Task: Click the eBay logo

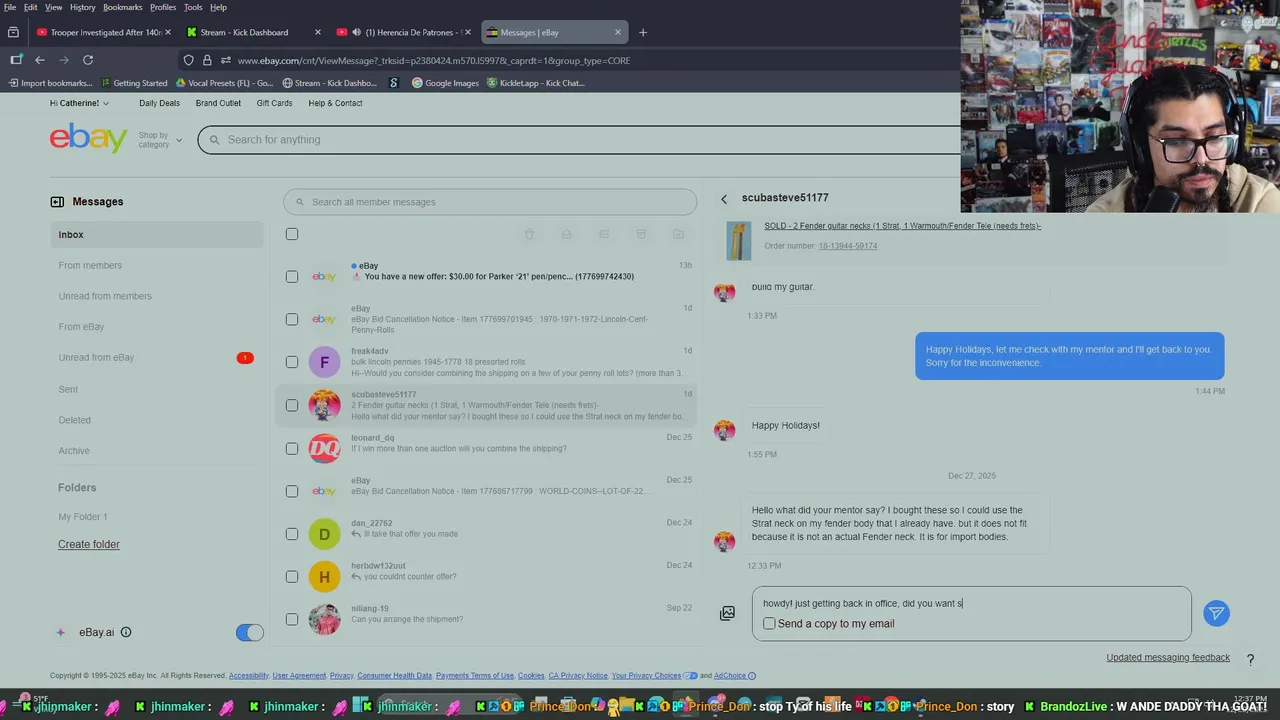Action: tap(88, 138)
